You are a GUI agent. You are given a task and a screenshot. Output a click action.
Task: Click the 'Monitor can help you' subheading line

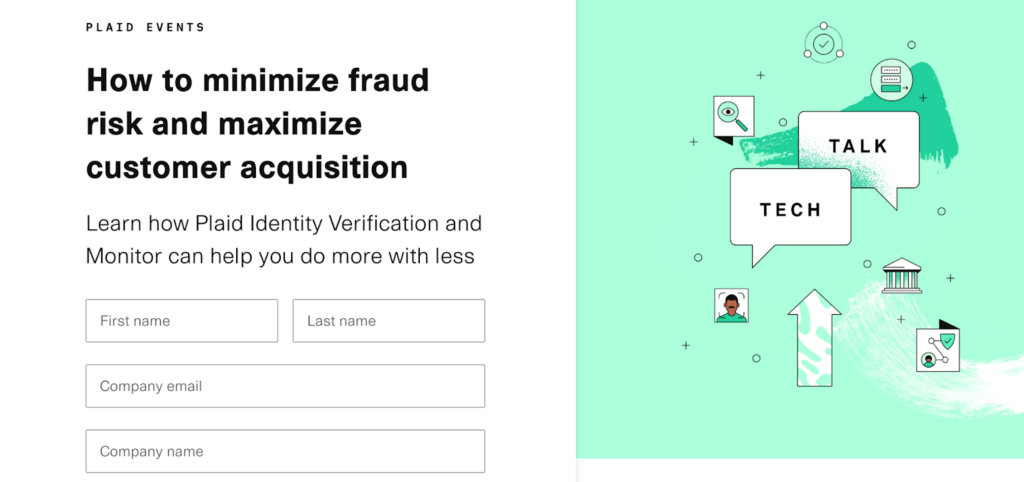click(x=280, y=256)
